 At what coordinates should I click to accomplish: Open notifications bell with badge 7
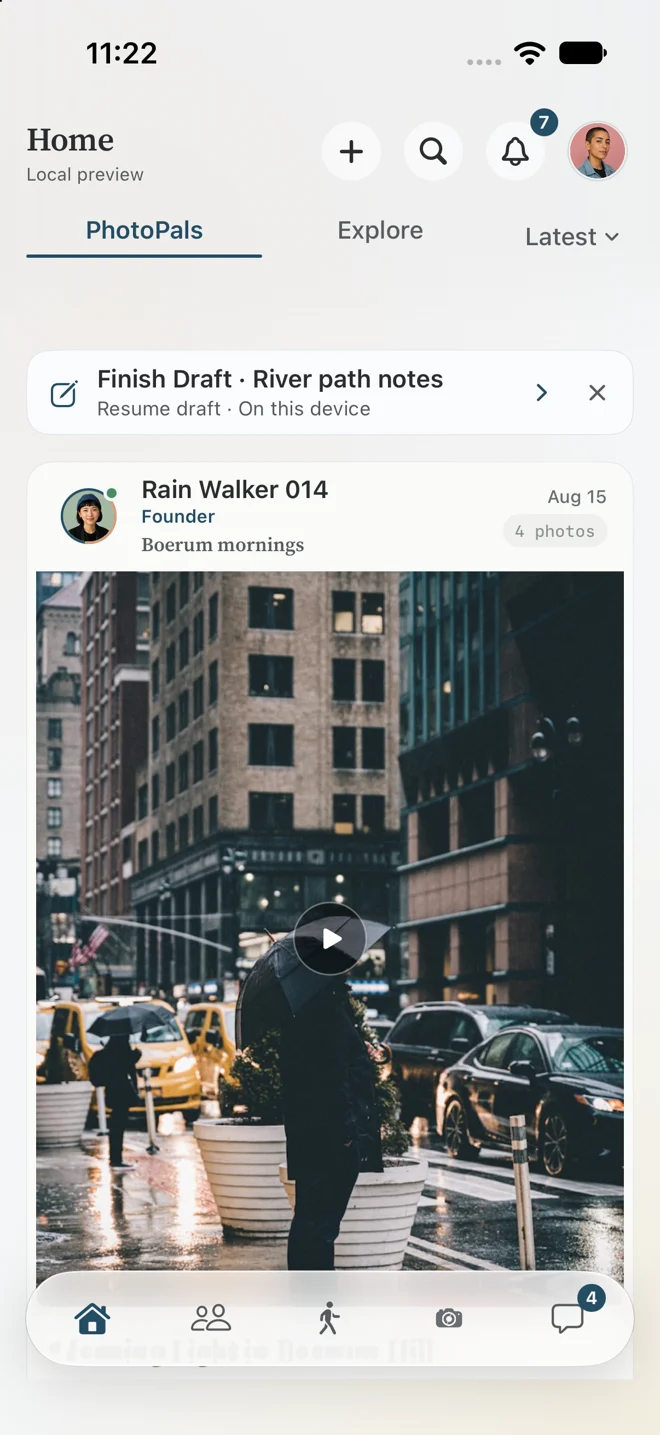(x=515, y=152)
